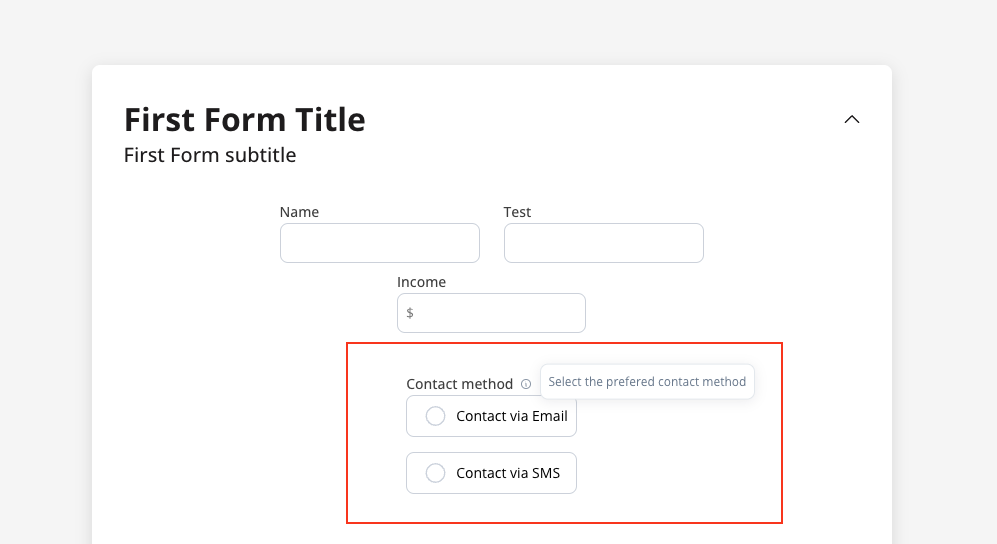Click the Contact via SMS label text

click(507, 473)
